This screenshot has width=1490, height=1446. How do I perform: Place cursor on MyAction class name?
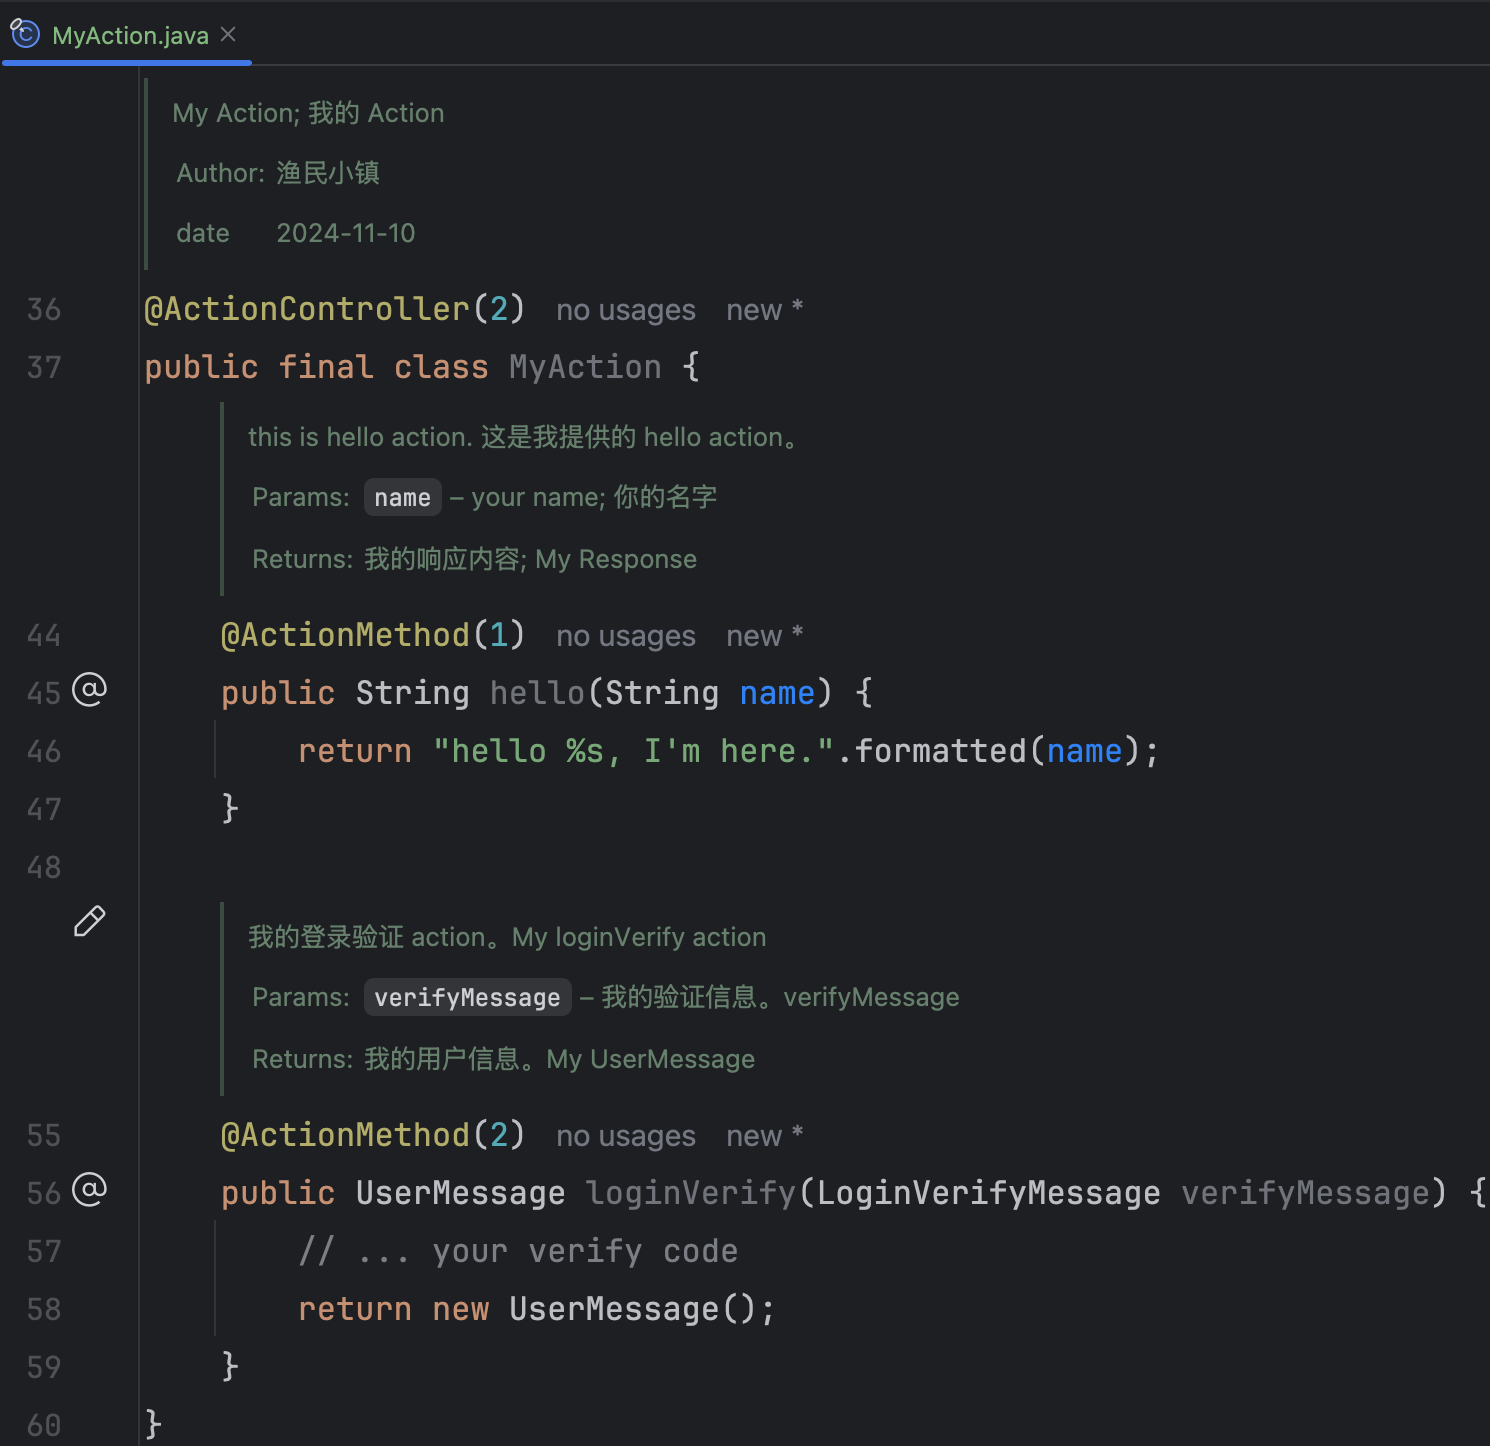pyautogui.click(x=585, y=368)
